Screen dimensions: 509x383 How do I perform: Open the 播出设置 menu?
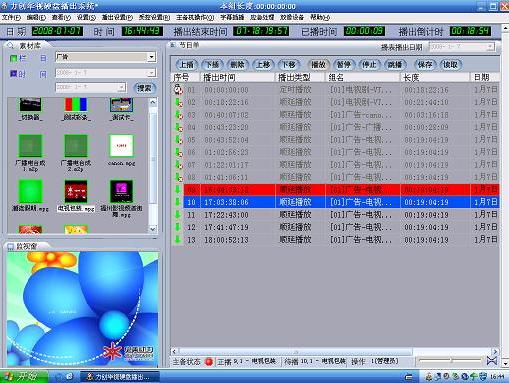(117, 17)
